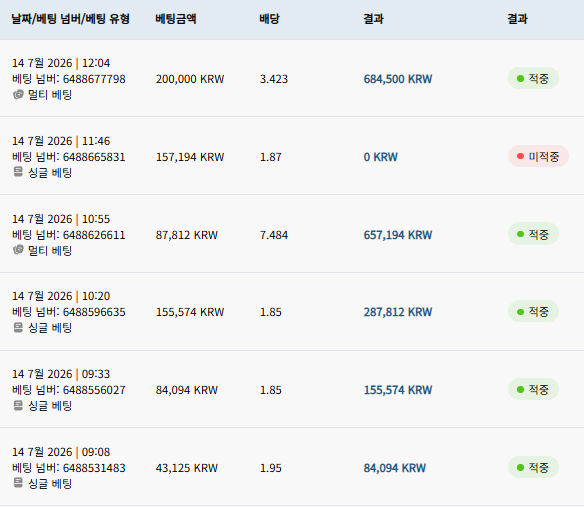
Task: Click single-bet icon for bet 6488665831
Action: (18, 172)
